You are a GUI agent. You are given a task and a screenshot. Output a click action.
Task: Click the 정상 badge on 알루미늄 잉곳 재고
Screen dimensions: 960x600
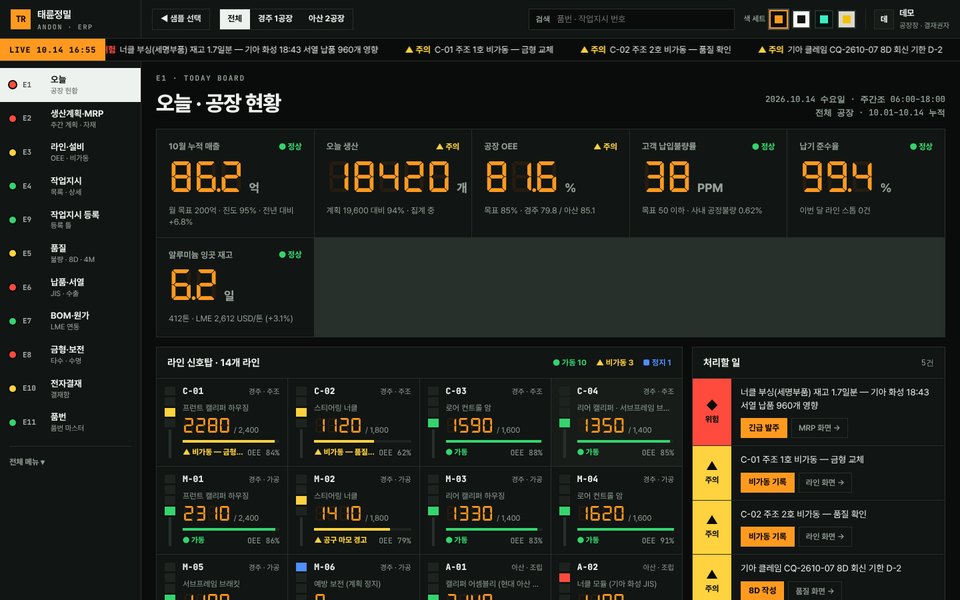click(x=290, y=254)
